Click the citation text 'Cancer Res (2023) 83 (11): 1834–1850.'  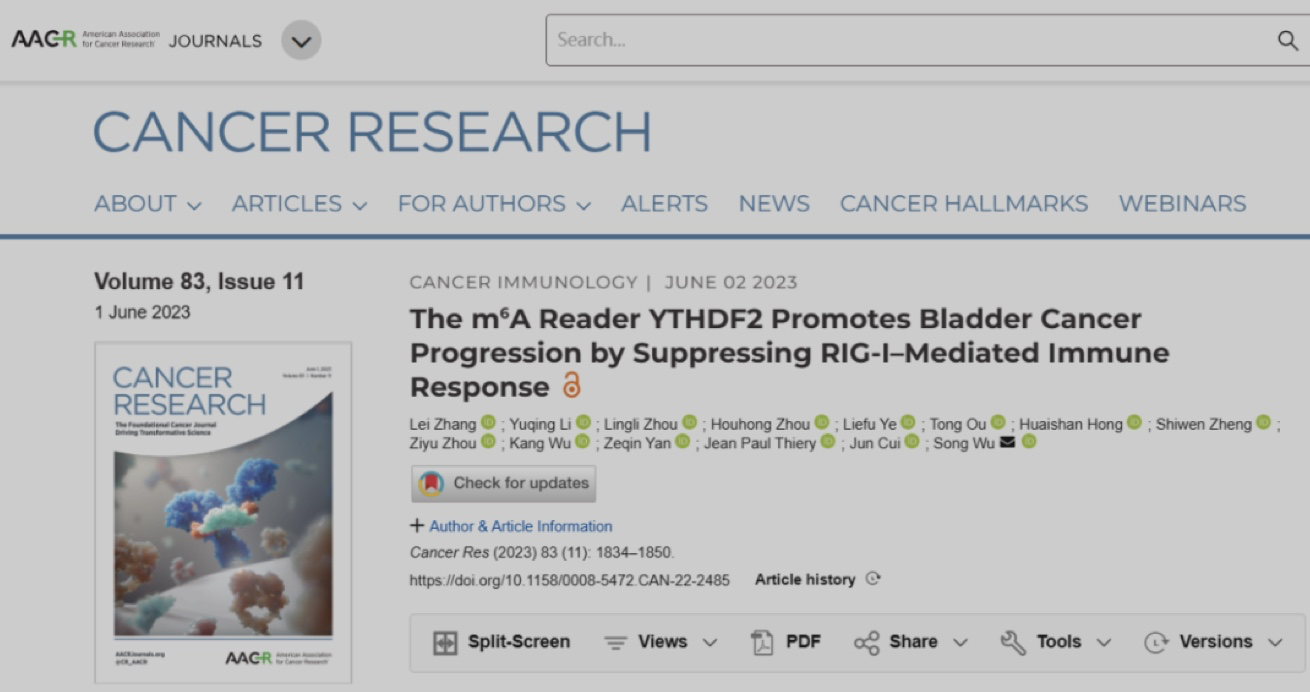tap(542, 552)
